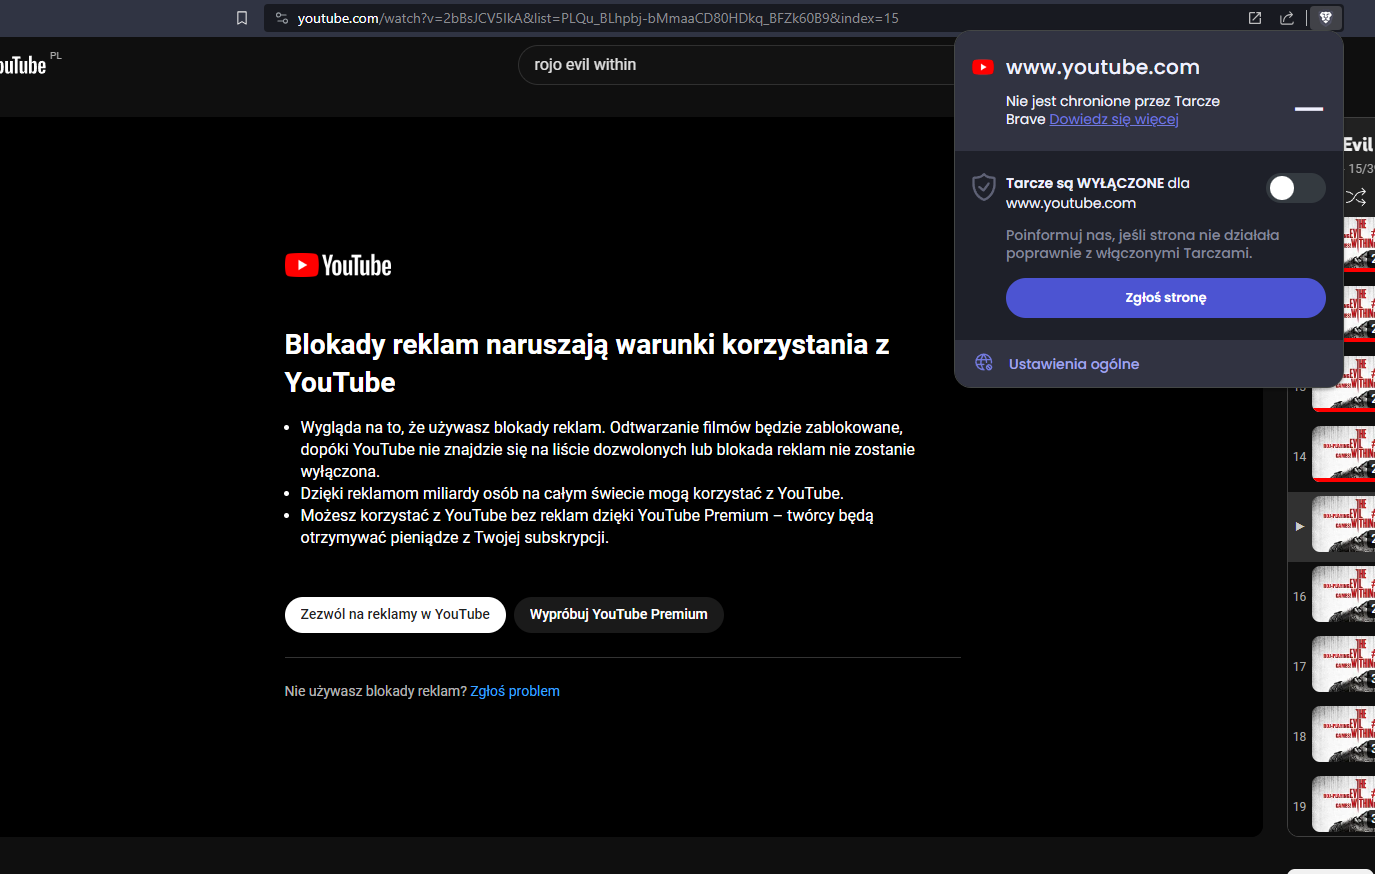Click Wypróbuj YouTube Premium button
The height and width of the screenshot is (874, 1375).
(x=618, y=614)
